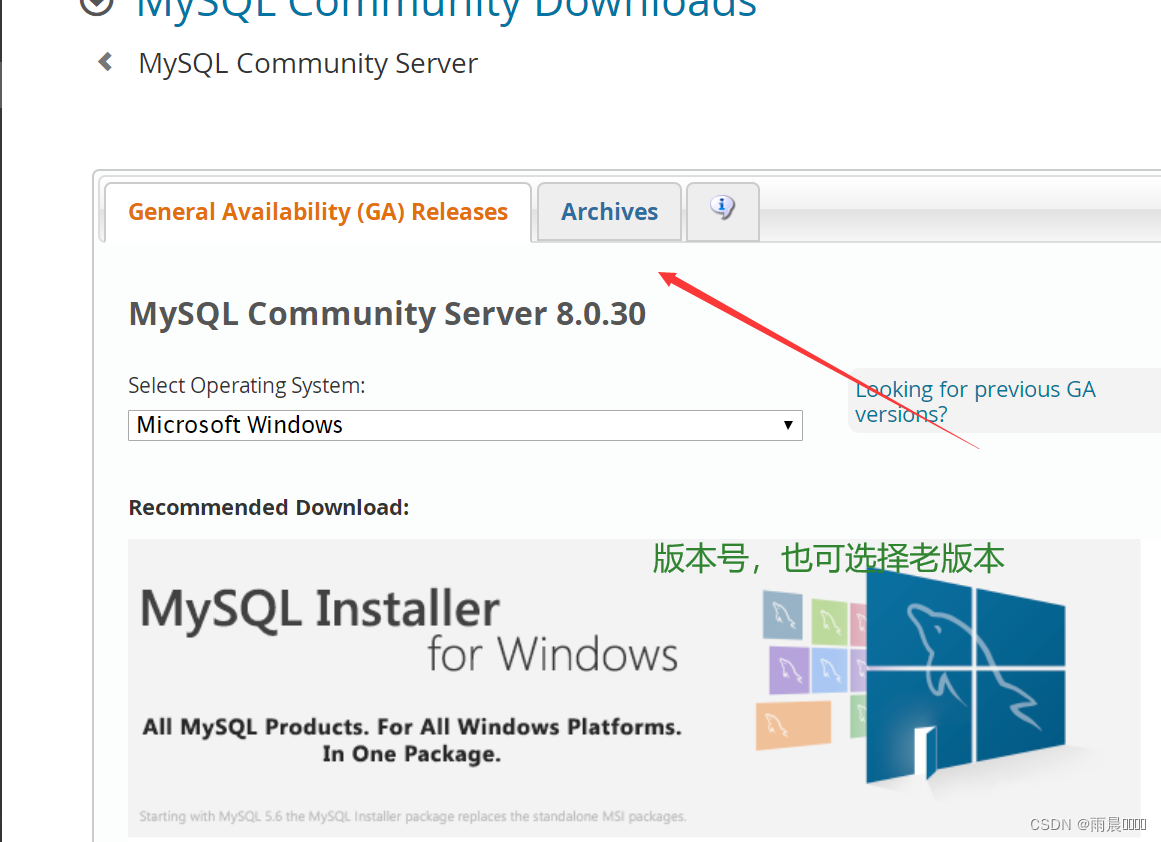This screenshot has width=1161, height=842.
Task: Open the Select Operating System dropdown
Action: 465,425
